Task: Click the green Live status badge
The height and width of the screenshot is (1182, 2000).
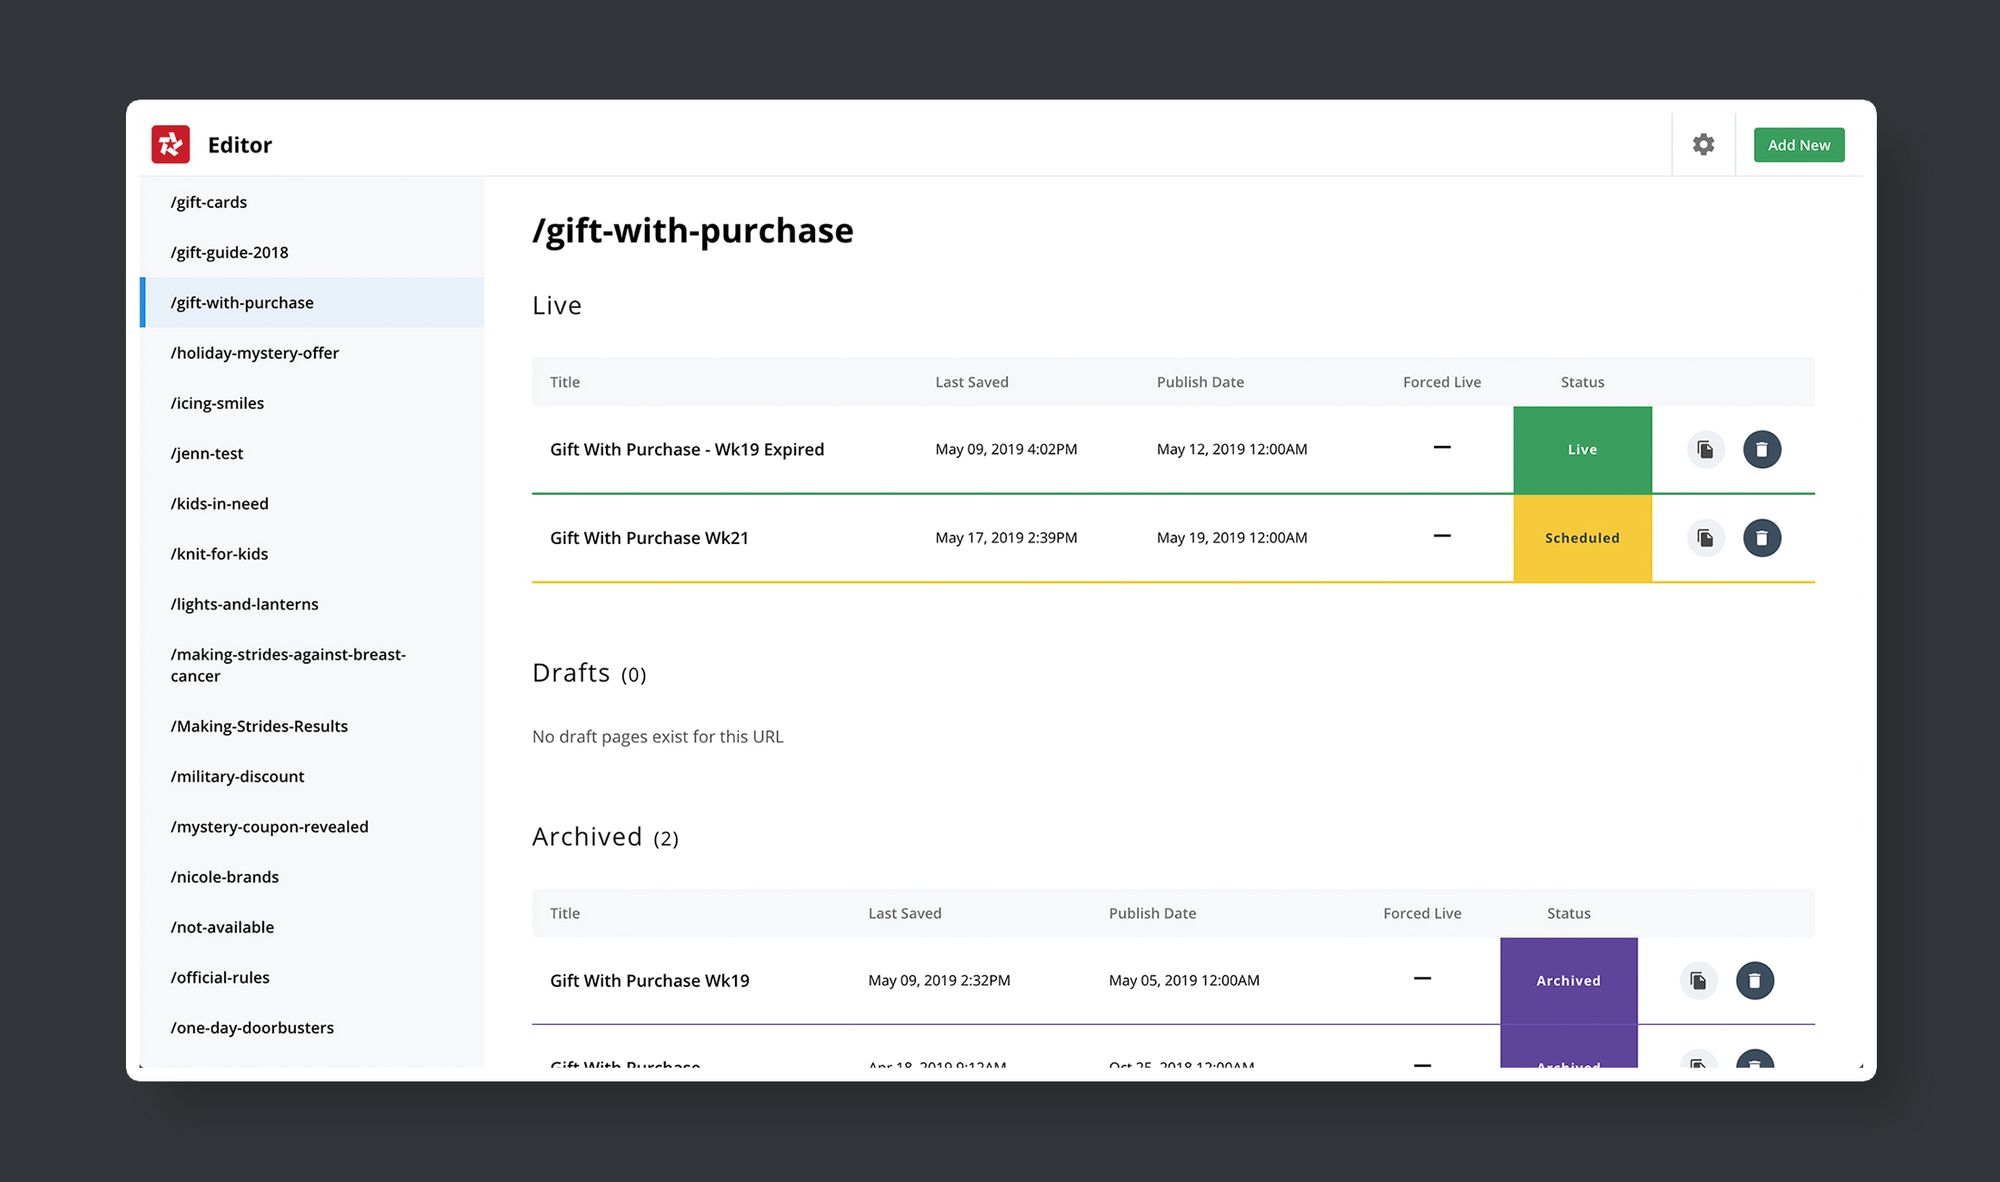Action: (x=1581, y=450)
